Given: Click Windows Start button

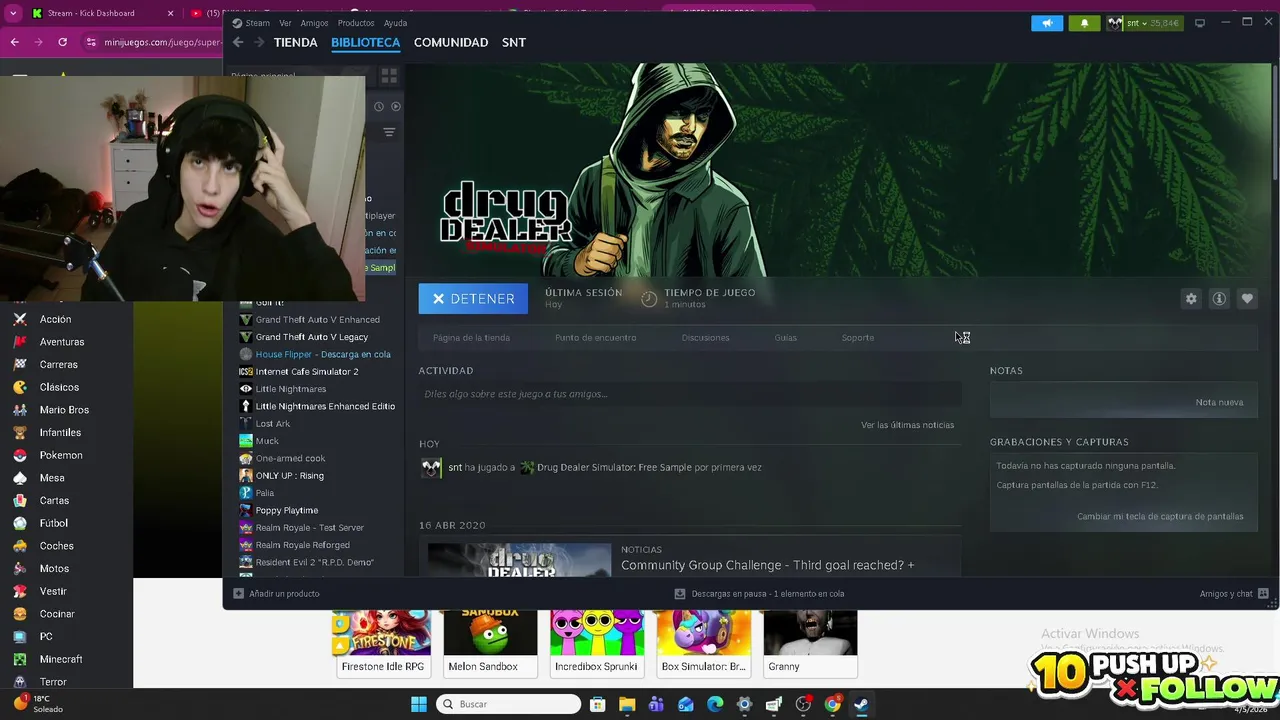Looking at the screenshot, I should pos(419,704).
